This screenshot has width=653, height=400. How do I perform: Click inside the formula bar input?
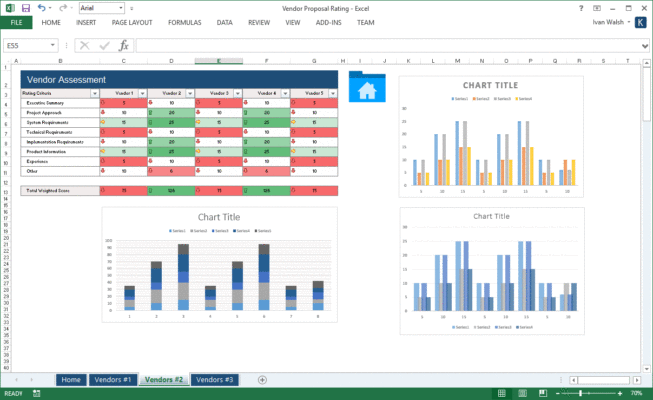(380, 45)
